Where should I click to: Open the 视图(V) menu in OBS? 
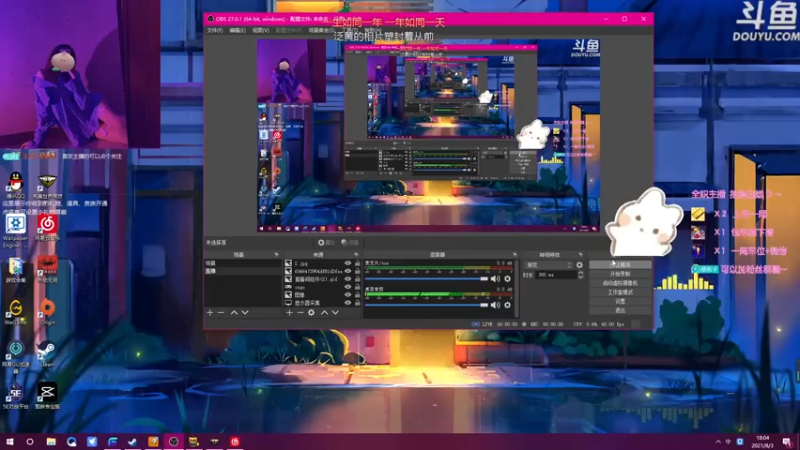click(260, 31)
